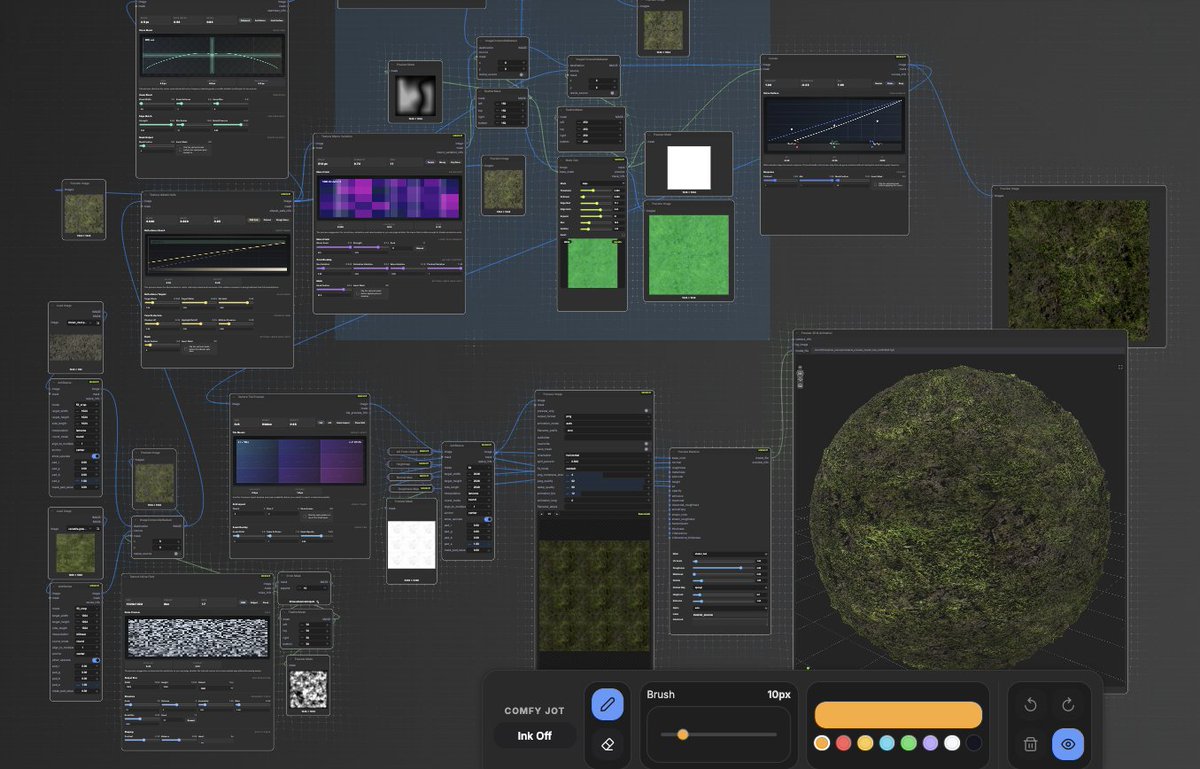Toggle ink visibility with the eye icon

pyautogui.click(x=1068, y=744)
